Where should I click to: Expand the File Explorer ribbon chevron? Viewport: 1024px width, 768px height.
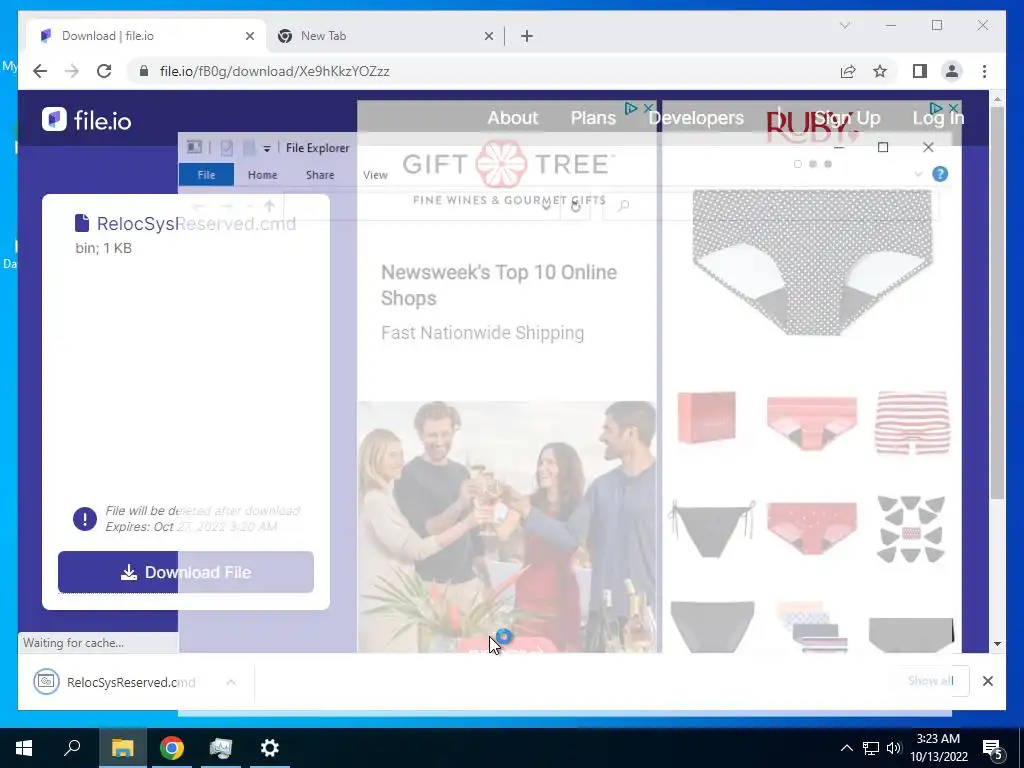pos(918,174)
